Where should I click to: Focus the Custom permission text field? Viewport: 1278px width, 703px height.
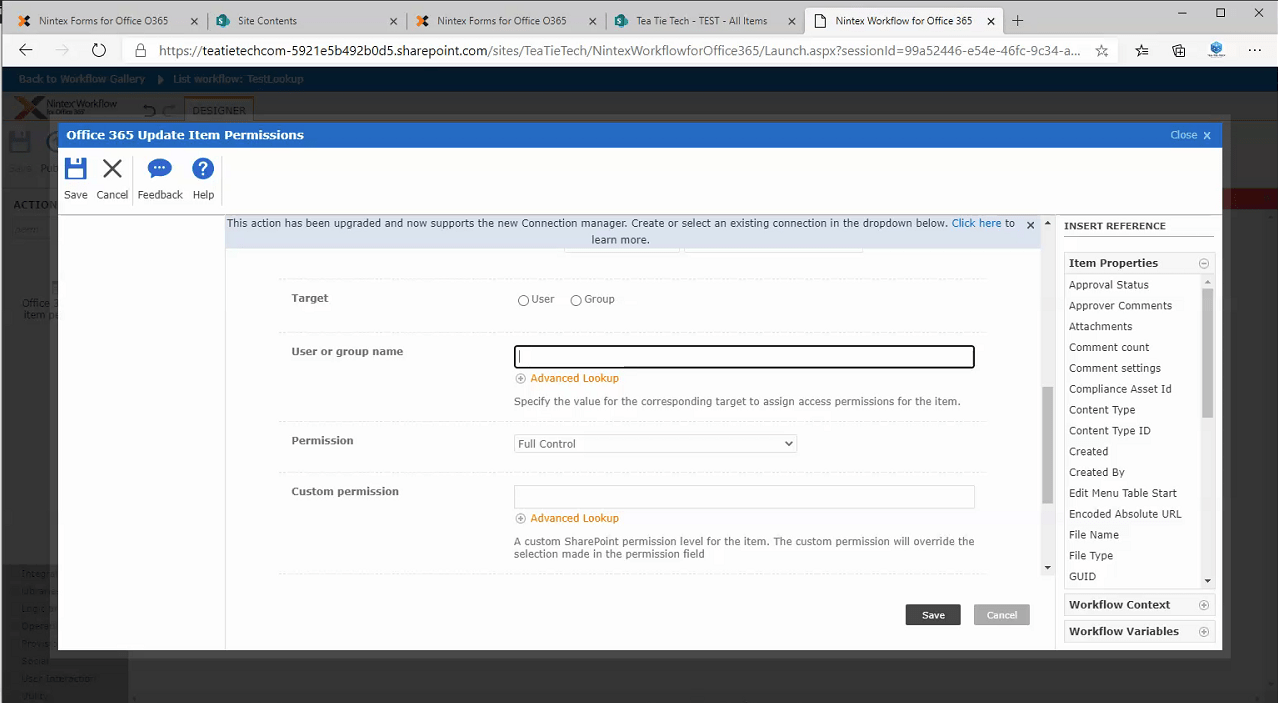(x=744, y=497)
